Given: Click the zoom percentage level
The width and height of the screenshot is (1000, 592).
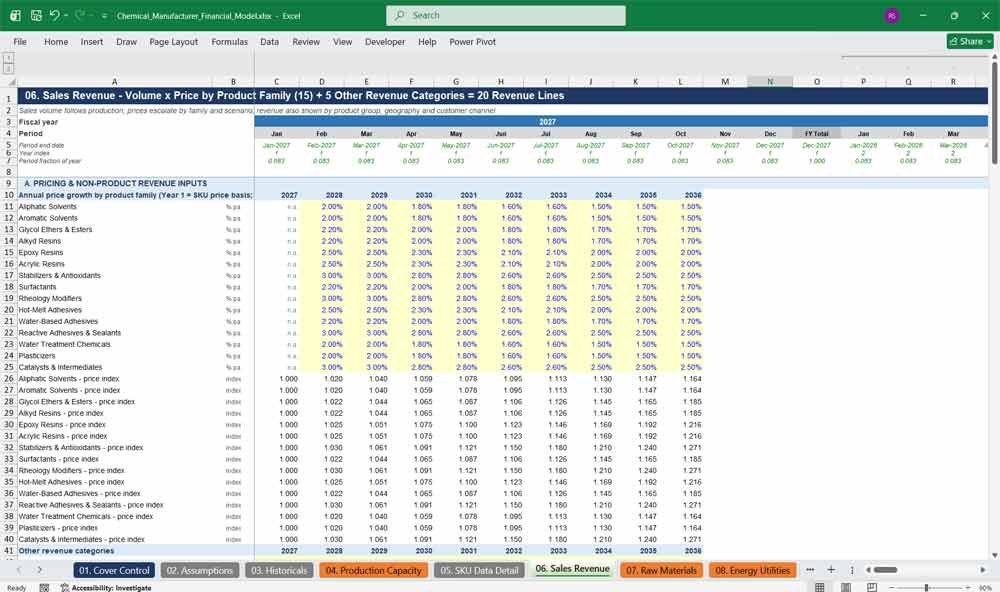Looking at the screenshot, I should pos(985,588).
